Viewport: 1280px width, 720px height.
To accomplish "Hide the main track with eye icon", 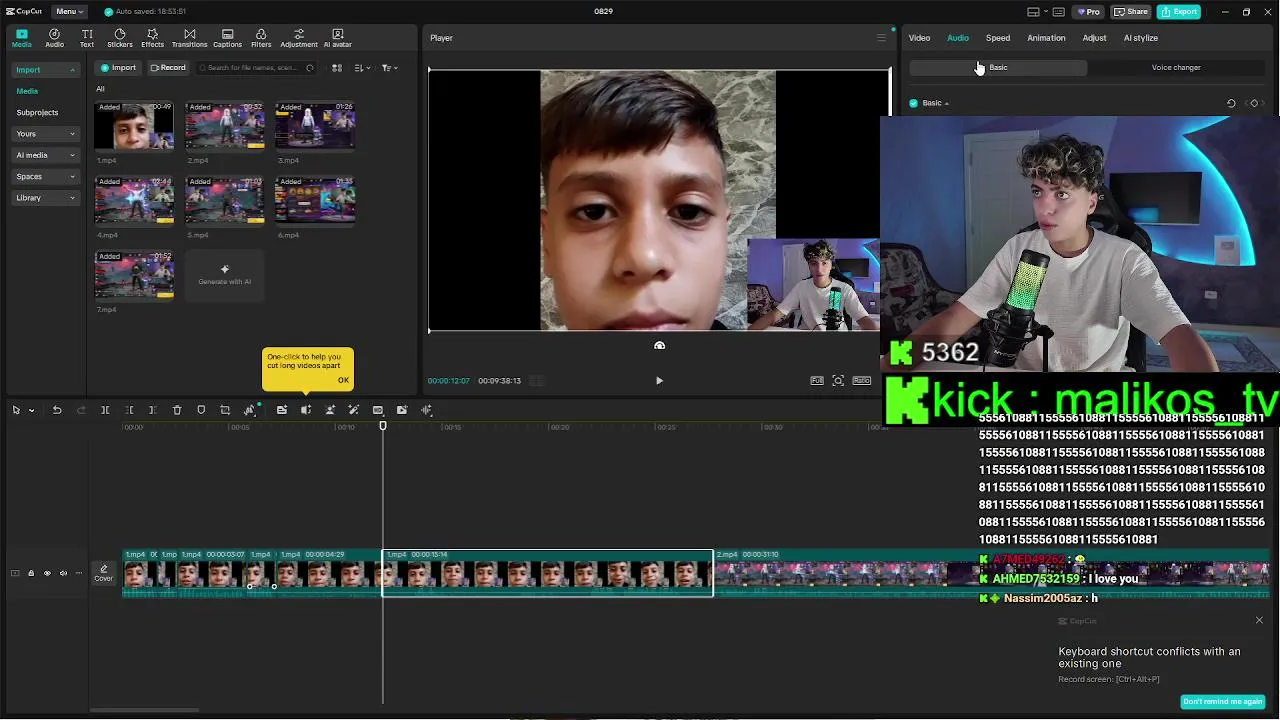I will [47, 573].
